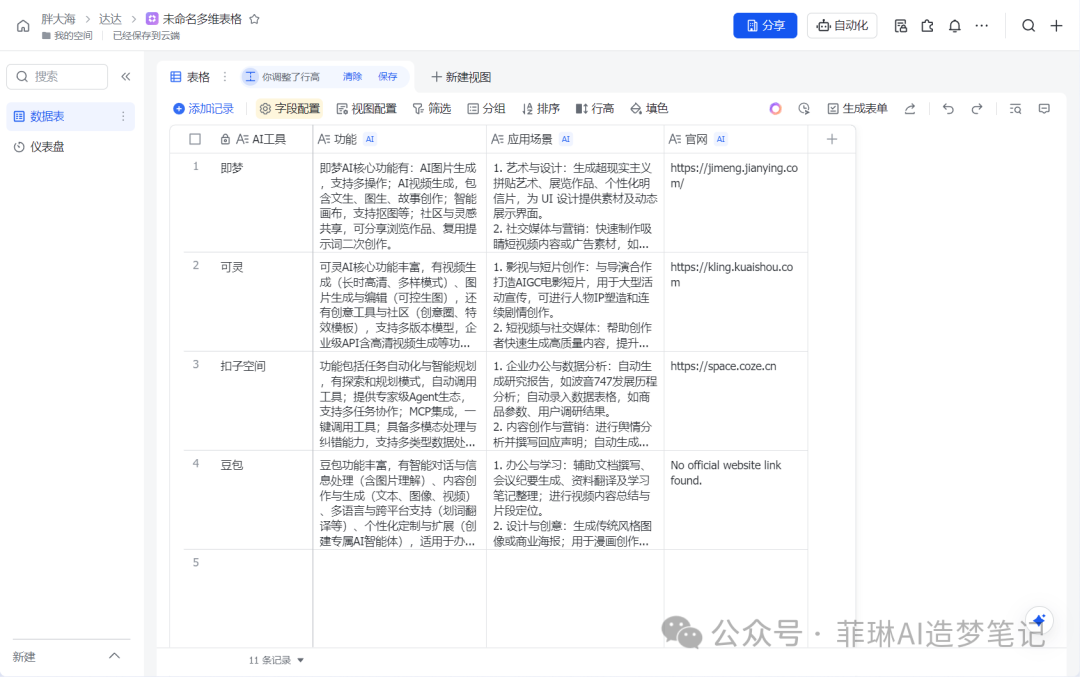Open the 筛选 filter tool
The width and height of the screenshot is (1080, 677).
(432, 109)
